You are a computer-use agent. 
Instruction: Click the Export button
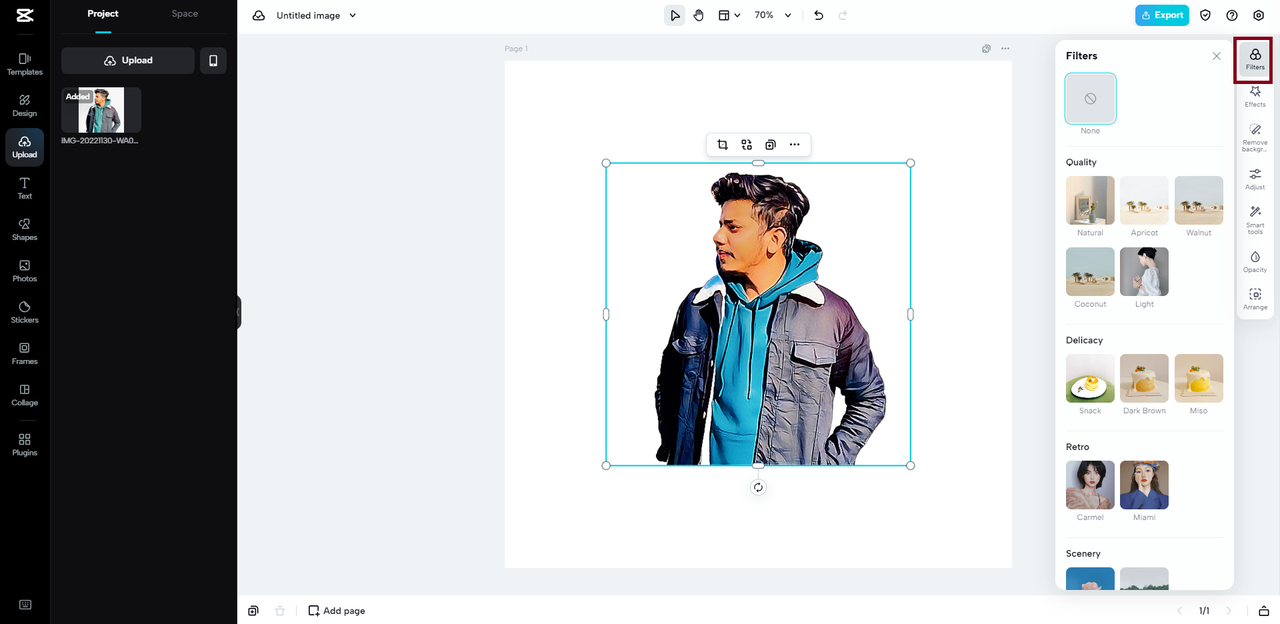(1162, 15)
